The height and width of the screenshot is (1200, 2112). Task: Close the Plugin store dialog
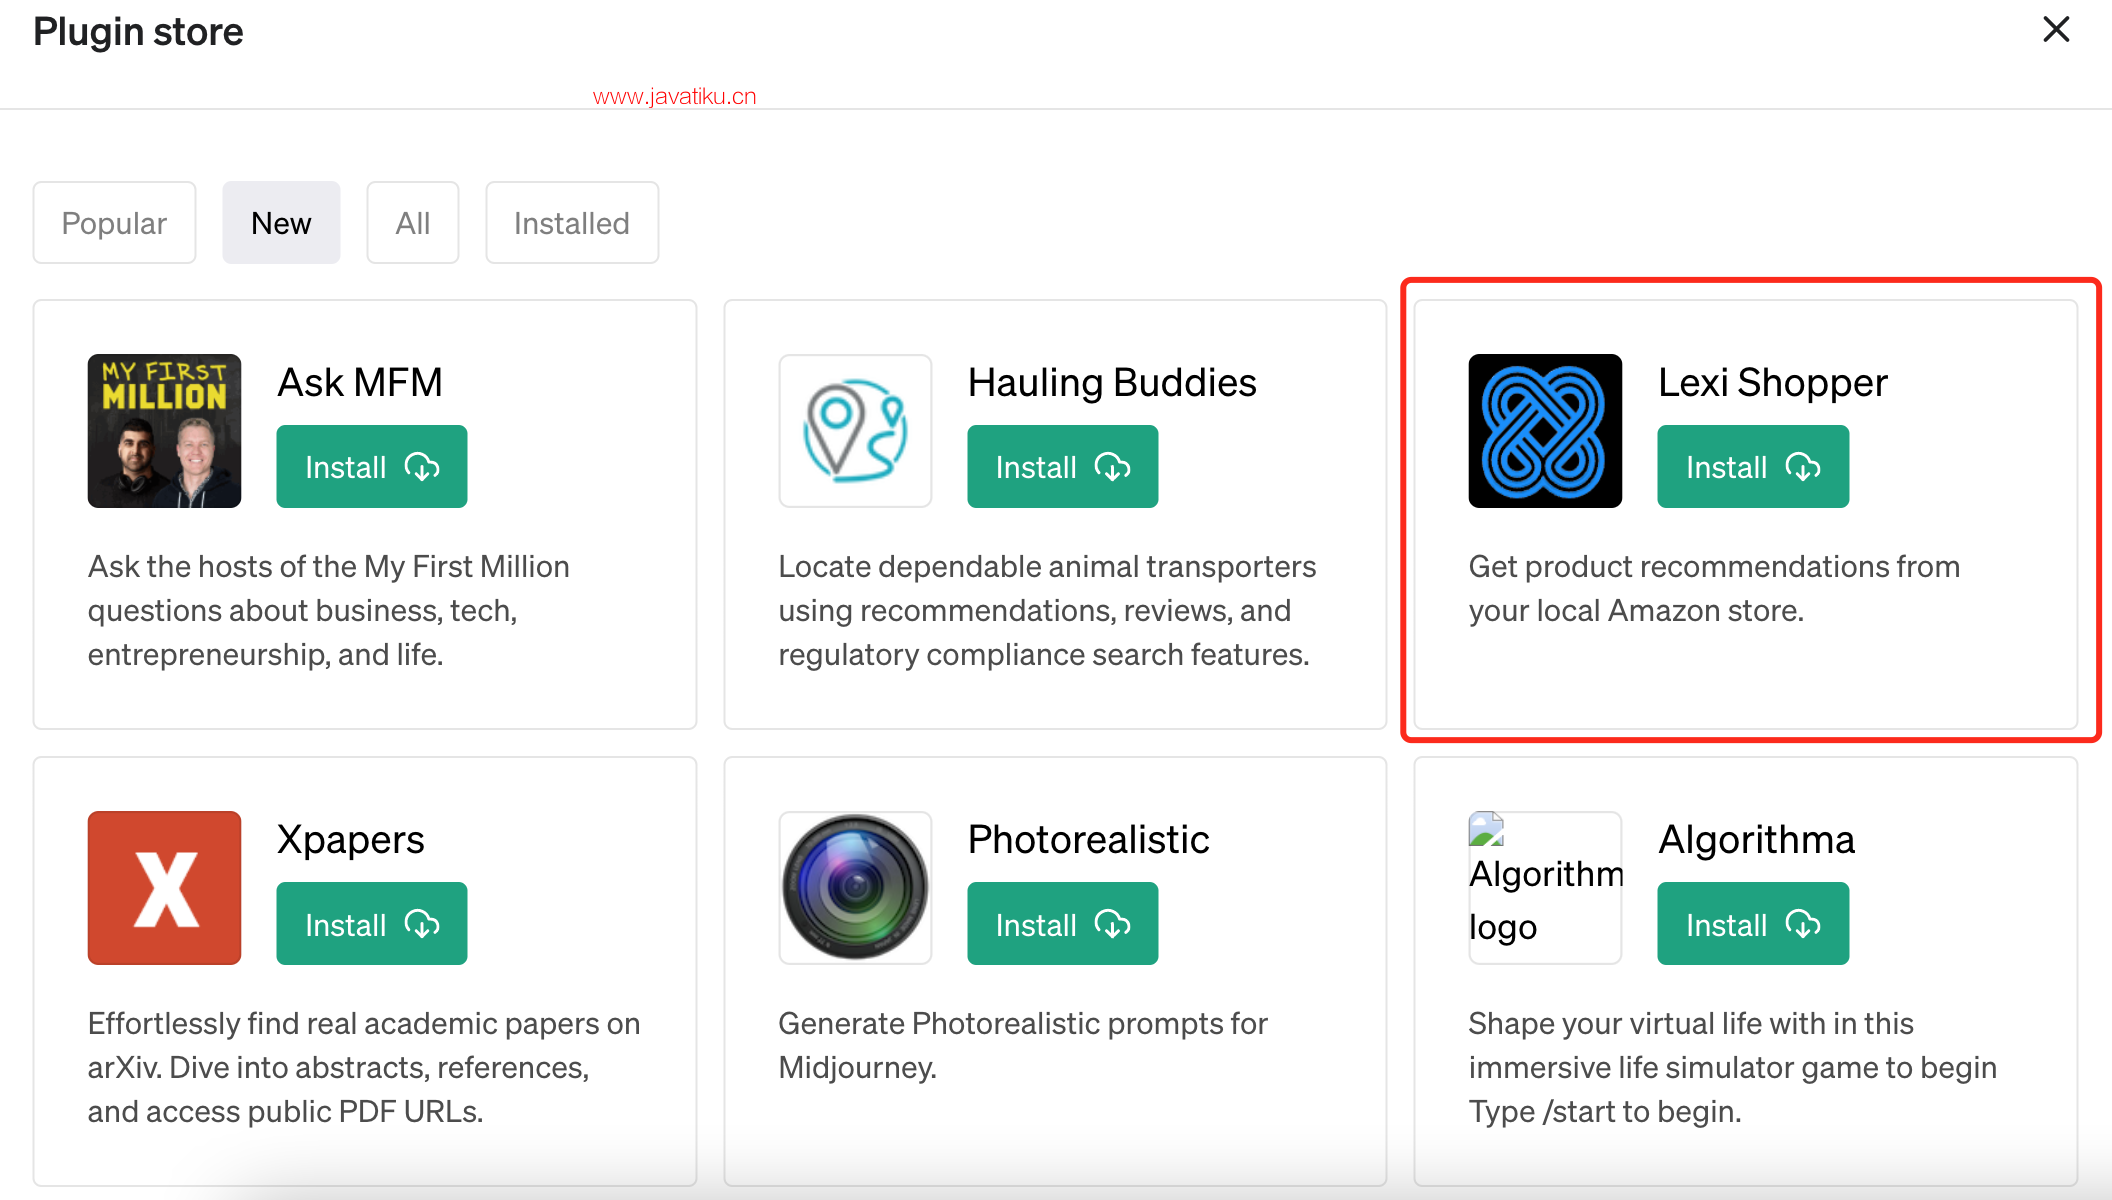pyautogui.click(x=2056, y=30)
